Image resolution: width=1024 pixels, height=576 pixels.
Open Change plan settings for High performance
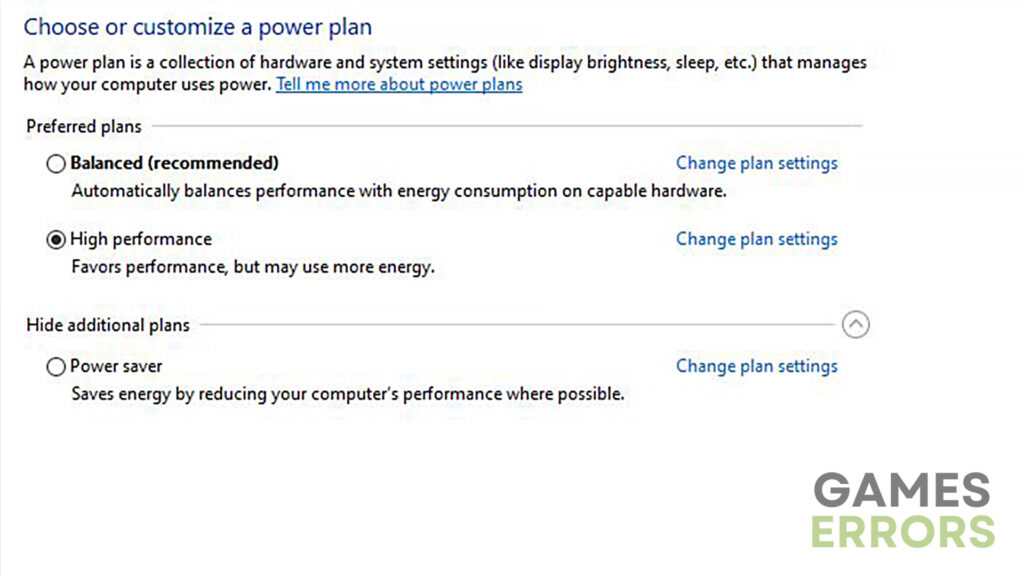pyautogui.click(x=756, y=239)
